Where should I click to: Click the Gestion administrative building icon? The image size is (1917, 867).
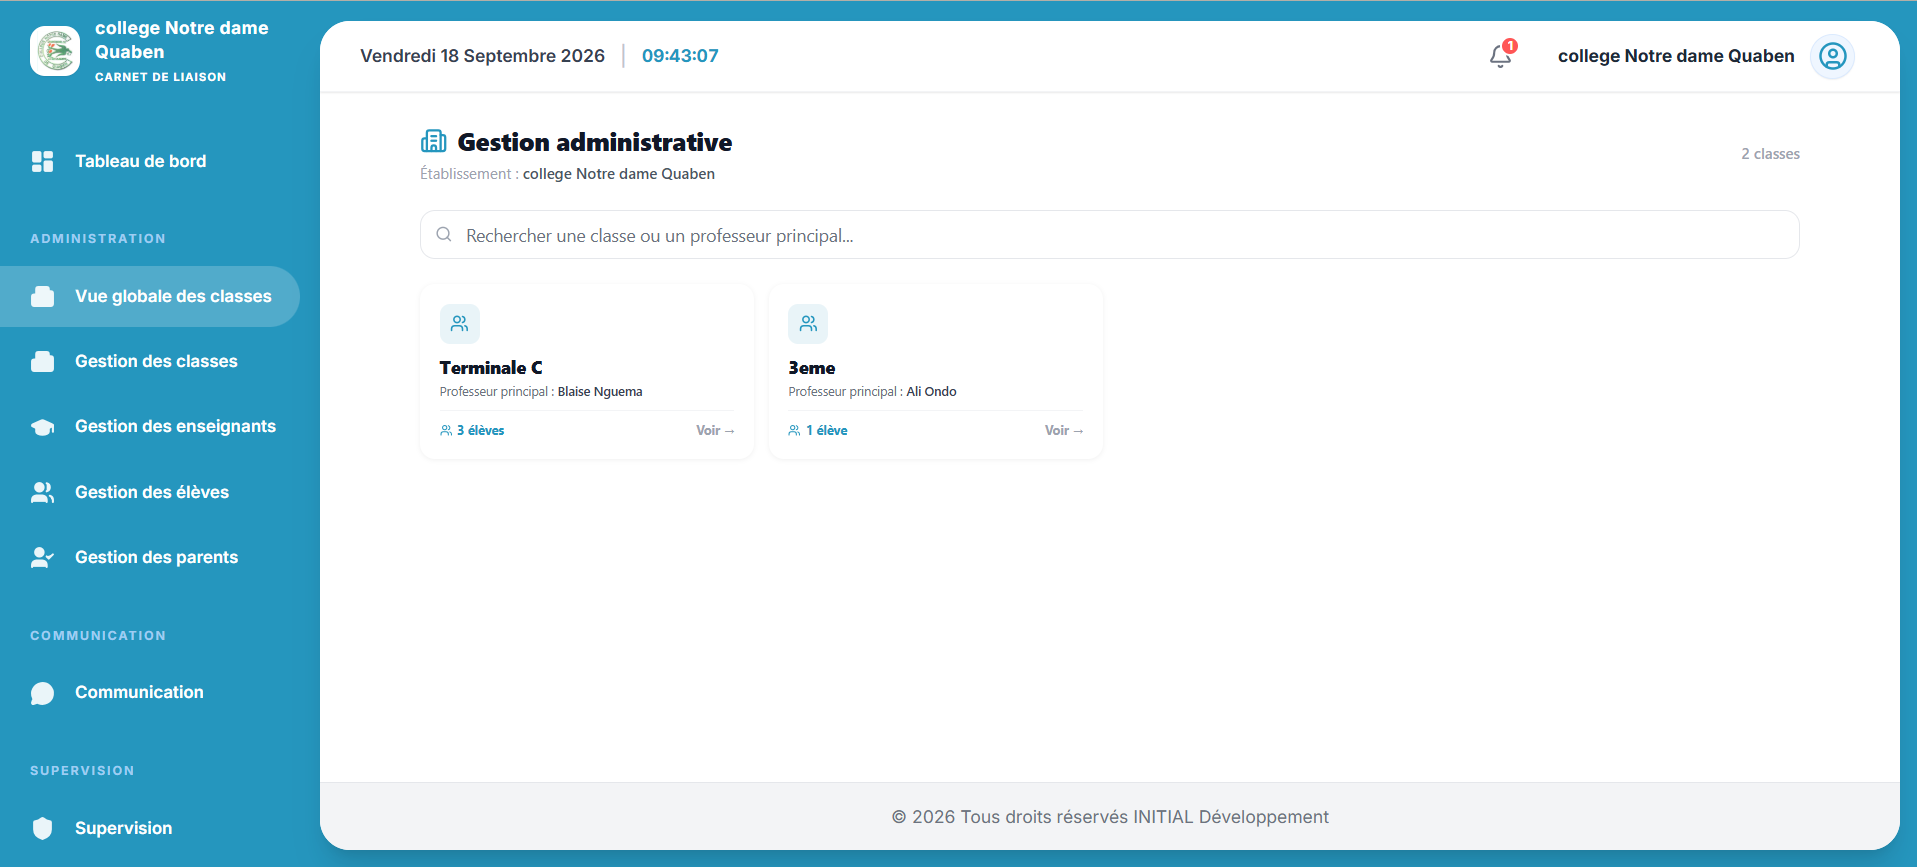(434, 141)
